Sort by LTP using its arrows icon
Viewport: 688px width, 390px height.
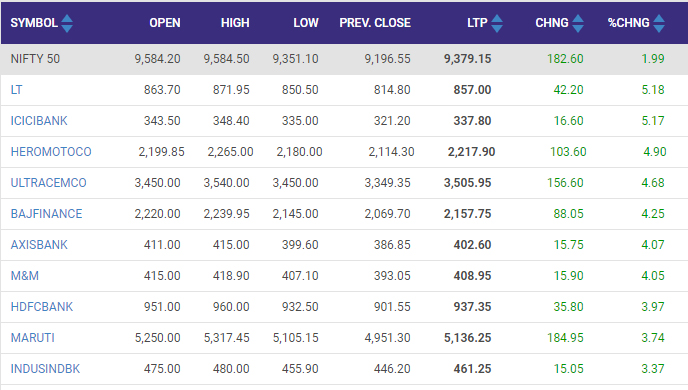(497, 23)
